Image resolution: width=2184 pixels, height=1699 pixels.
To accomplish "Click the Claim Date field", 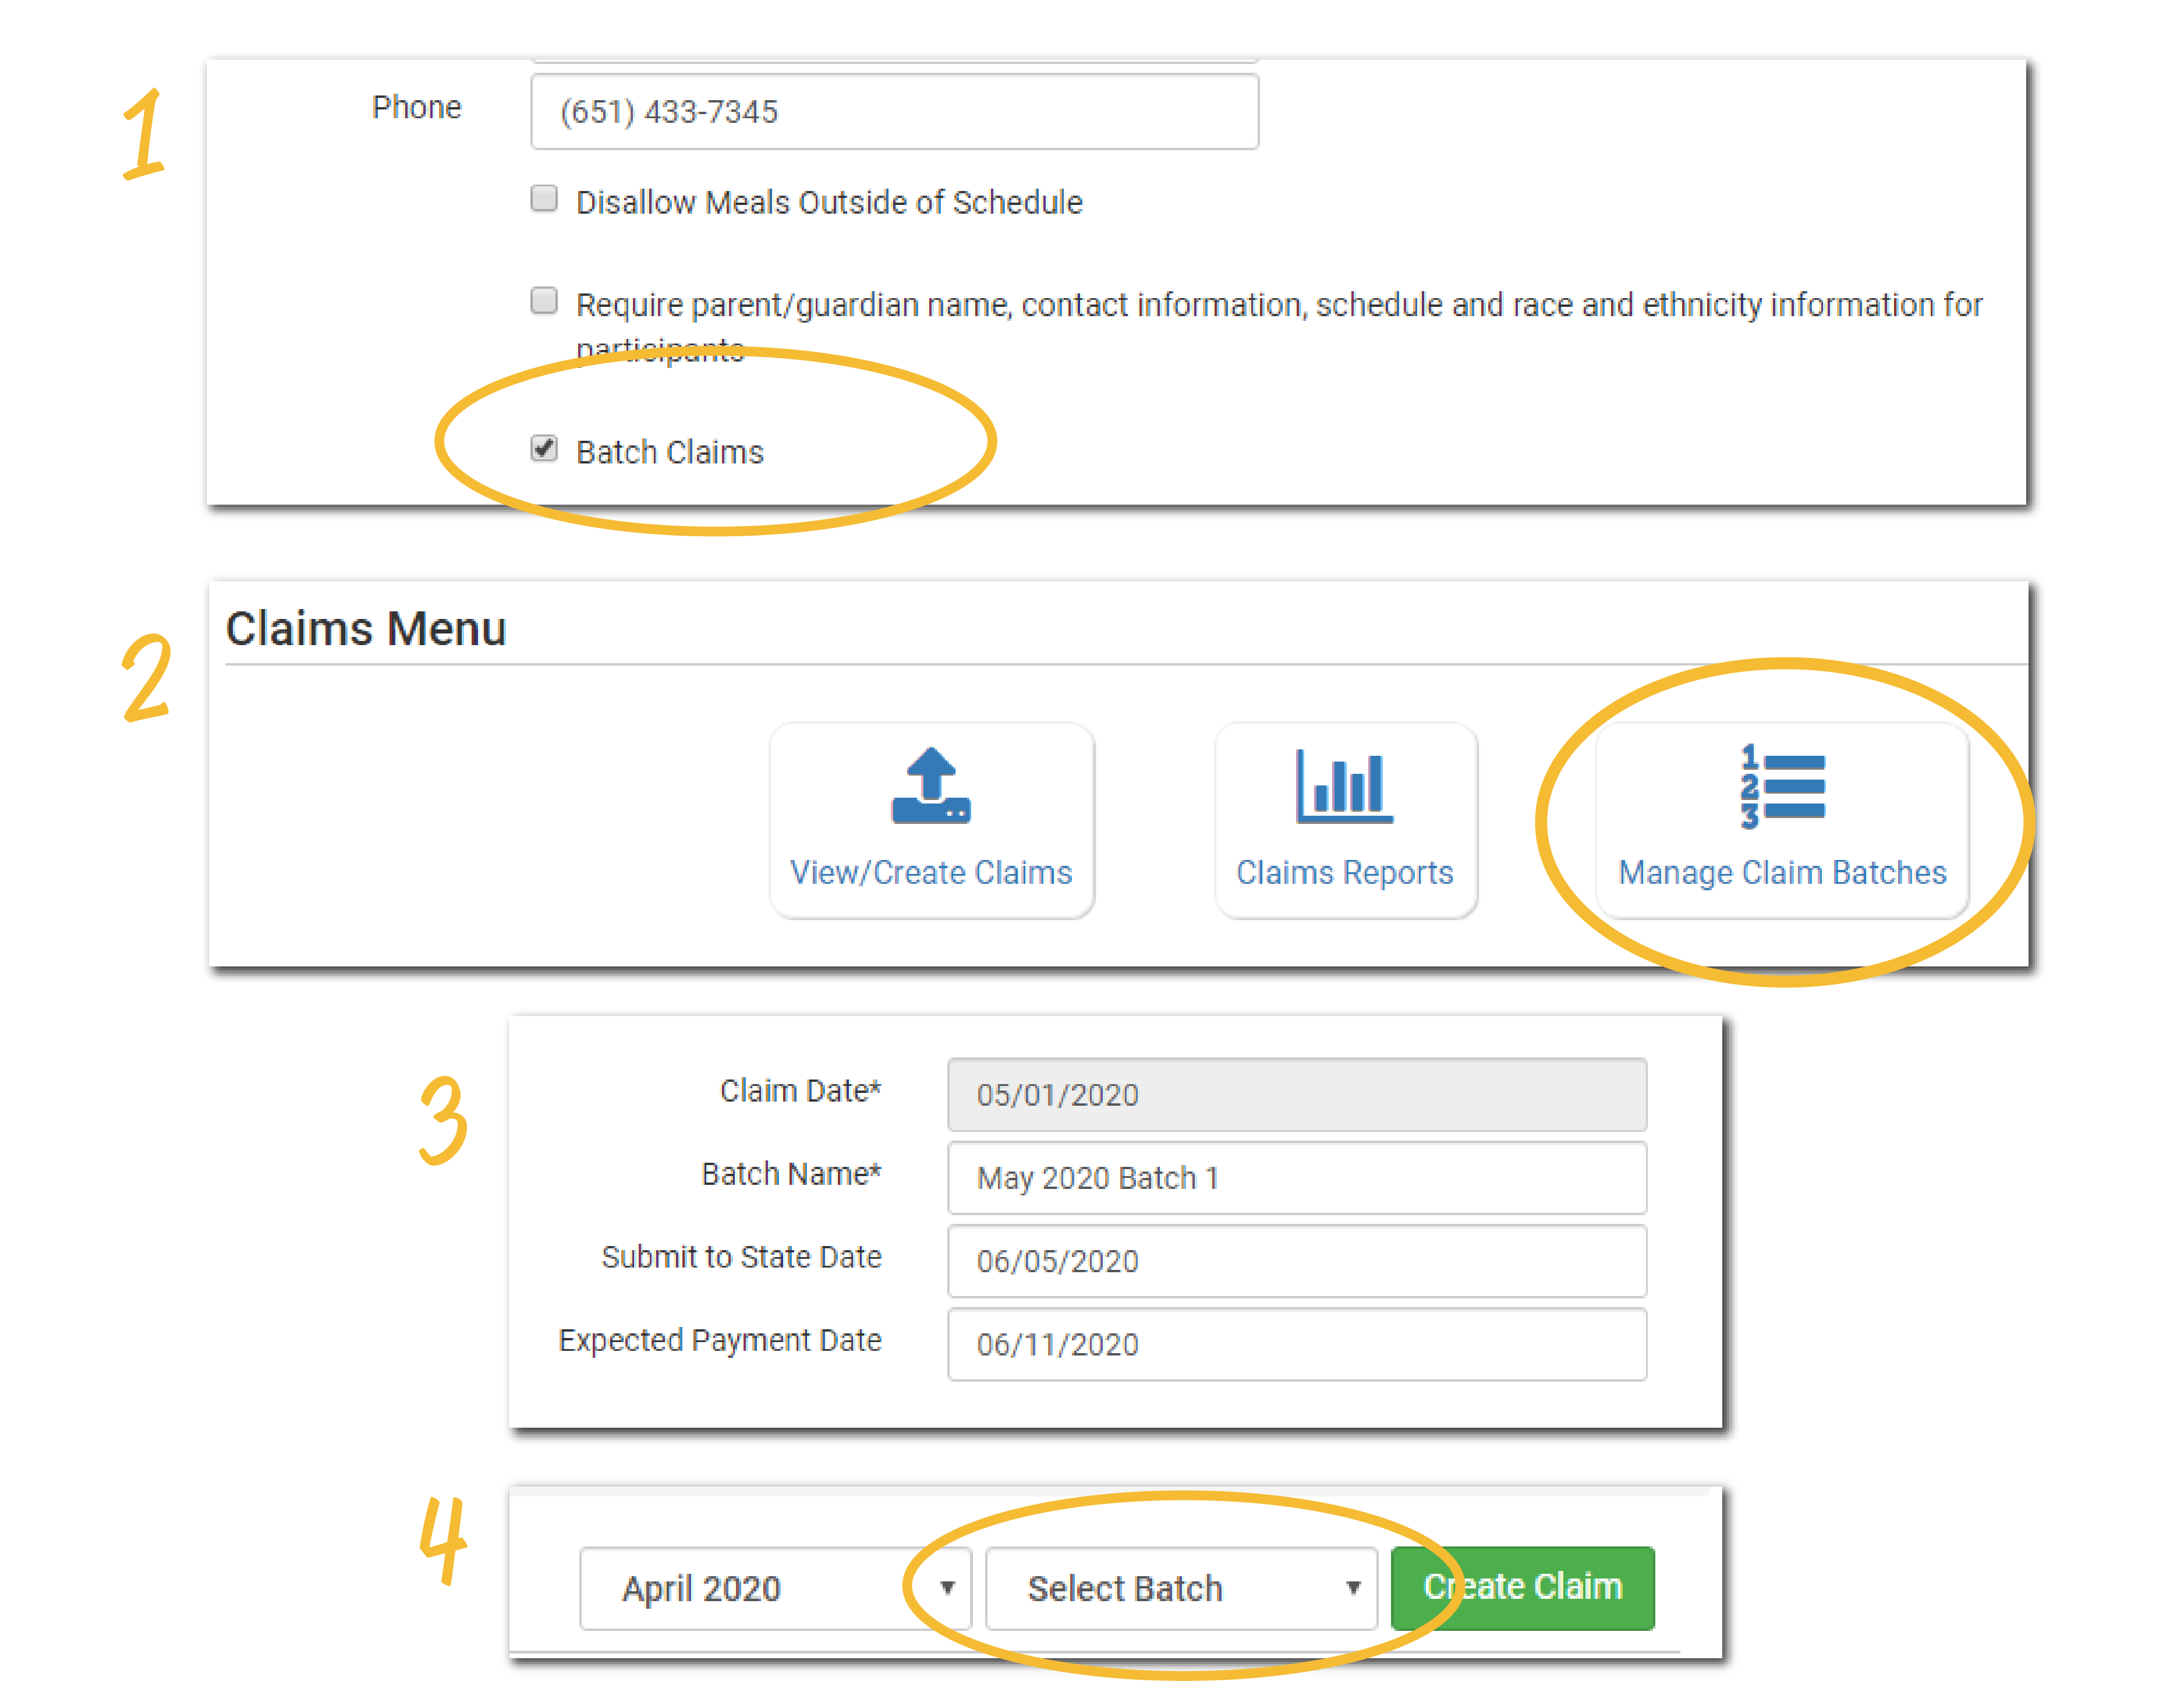I will pos(1296,1095).
